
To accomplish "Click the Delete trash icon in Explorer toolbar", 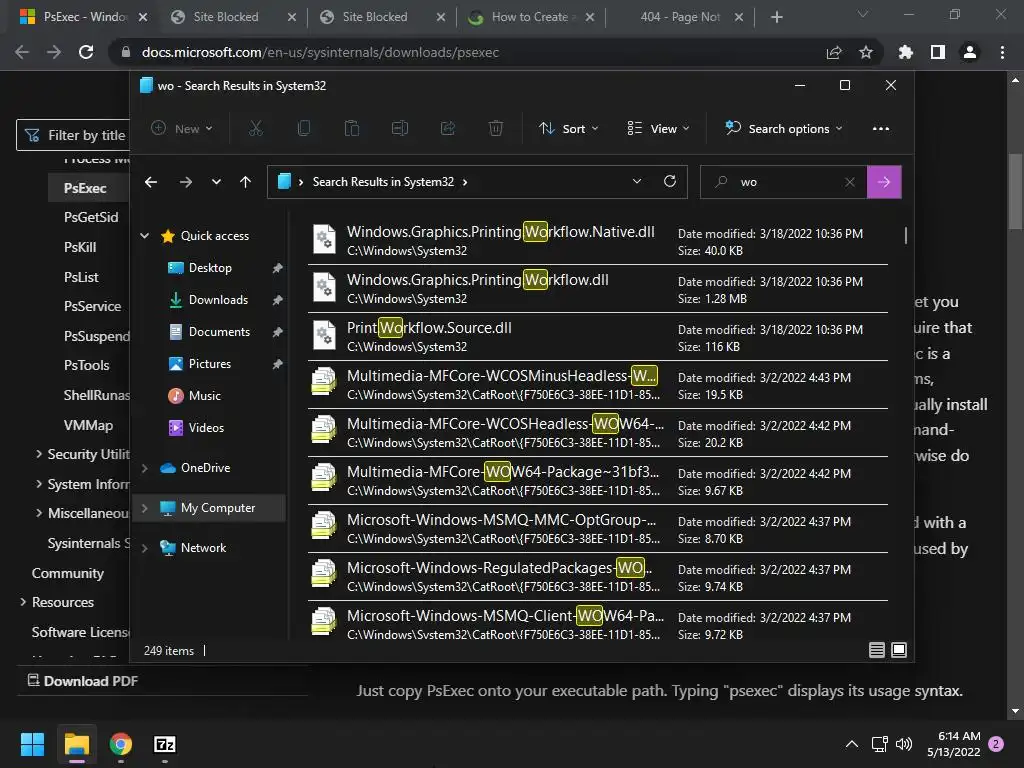I will (x=496, y=129).
